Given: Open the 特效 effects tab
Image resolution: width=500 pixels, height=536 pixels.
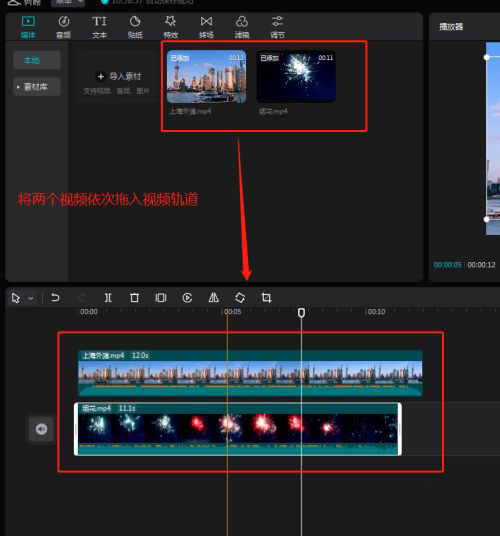Looking at the screenshot, I should pos(171,27).
